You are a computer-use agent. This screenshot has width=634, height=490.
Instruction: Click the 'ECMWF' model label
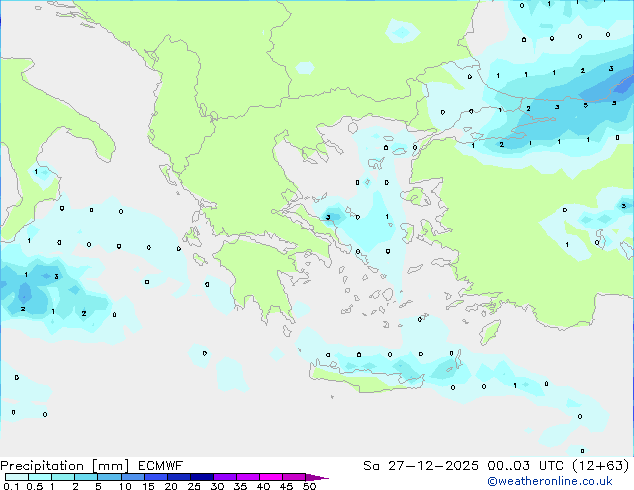coord(161,466)
